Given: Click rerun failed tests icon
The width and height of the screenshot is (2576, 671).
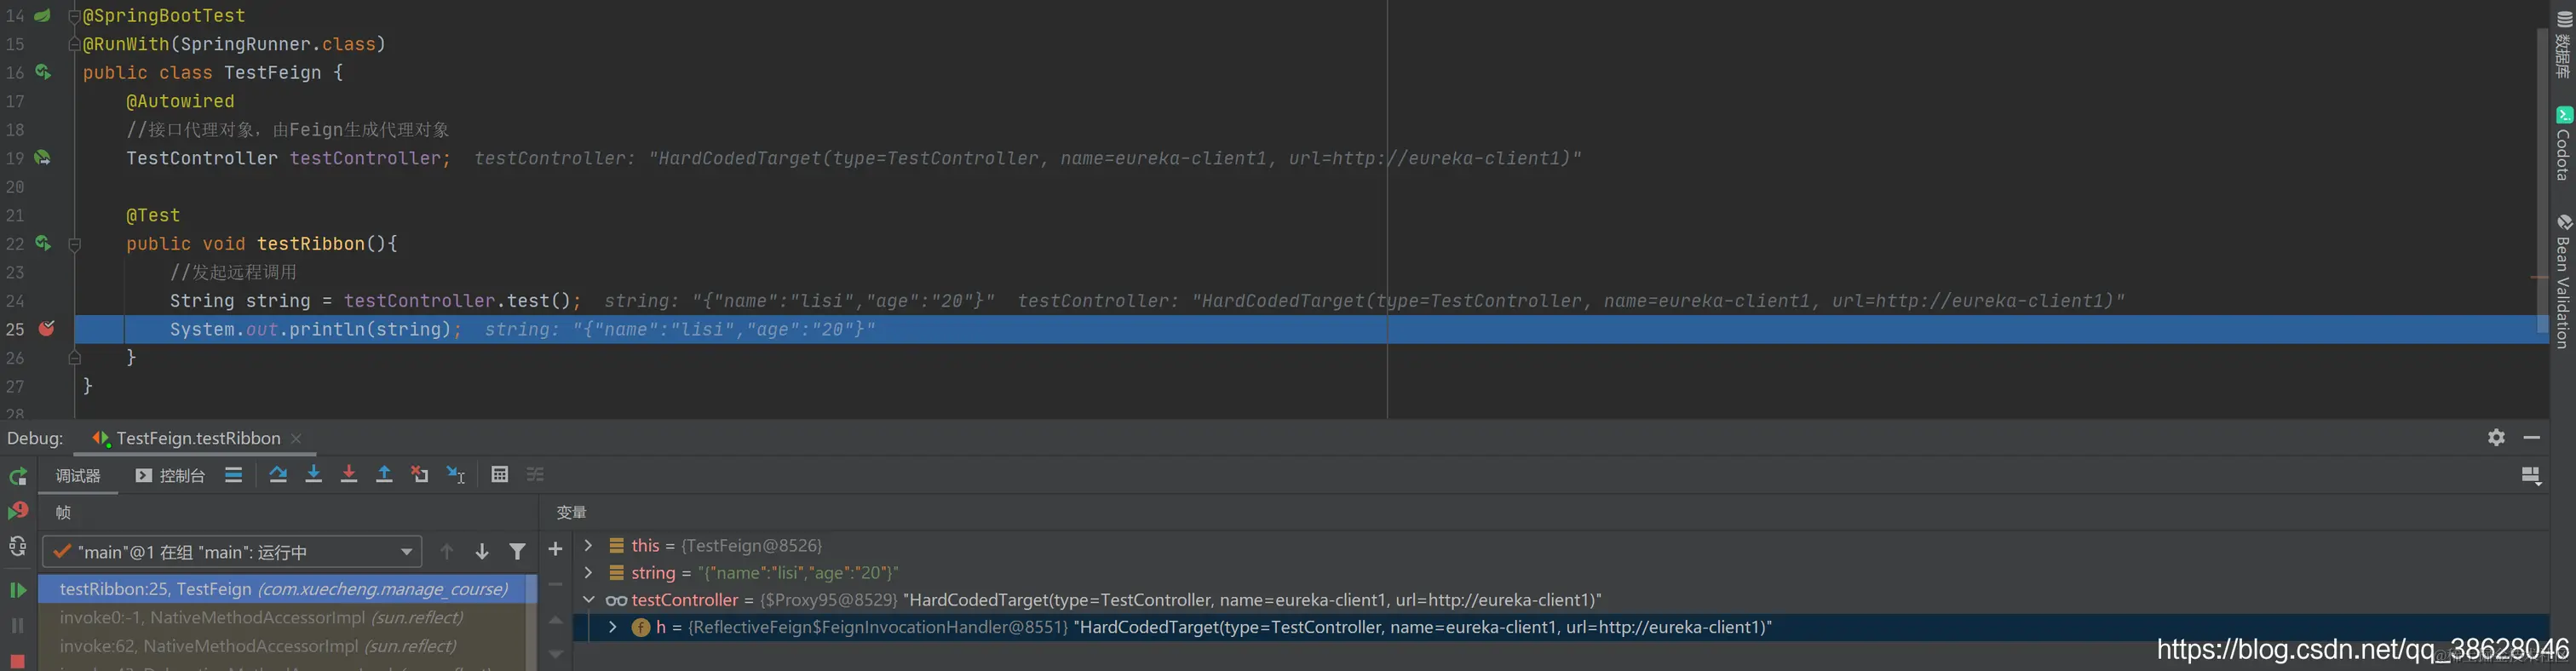Looking at the screenshot, I should pyautogui.click(x=17, y=511).
